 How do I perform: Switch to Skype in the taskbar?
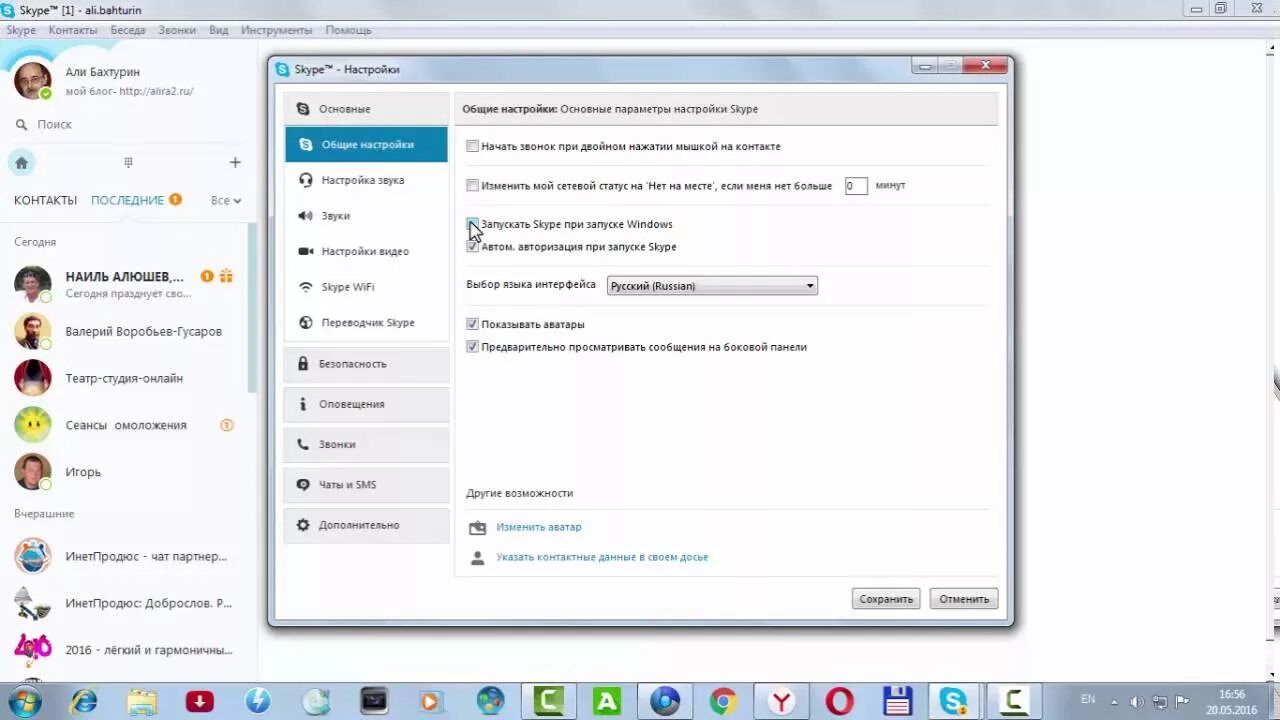click(954, 702)
